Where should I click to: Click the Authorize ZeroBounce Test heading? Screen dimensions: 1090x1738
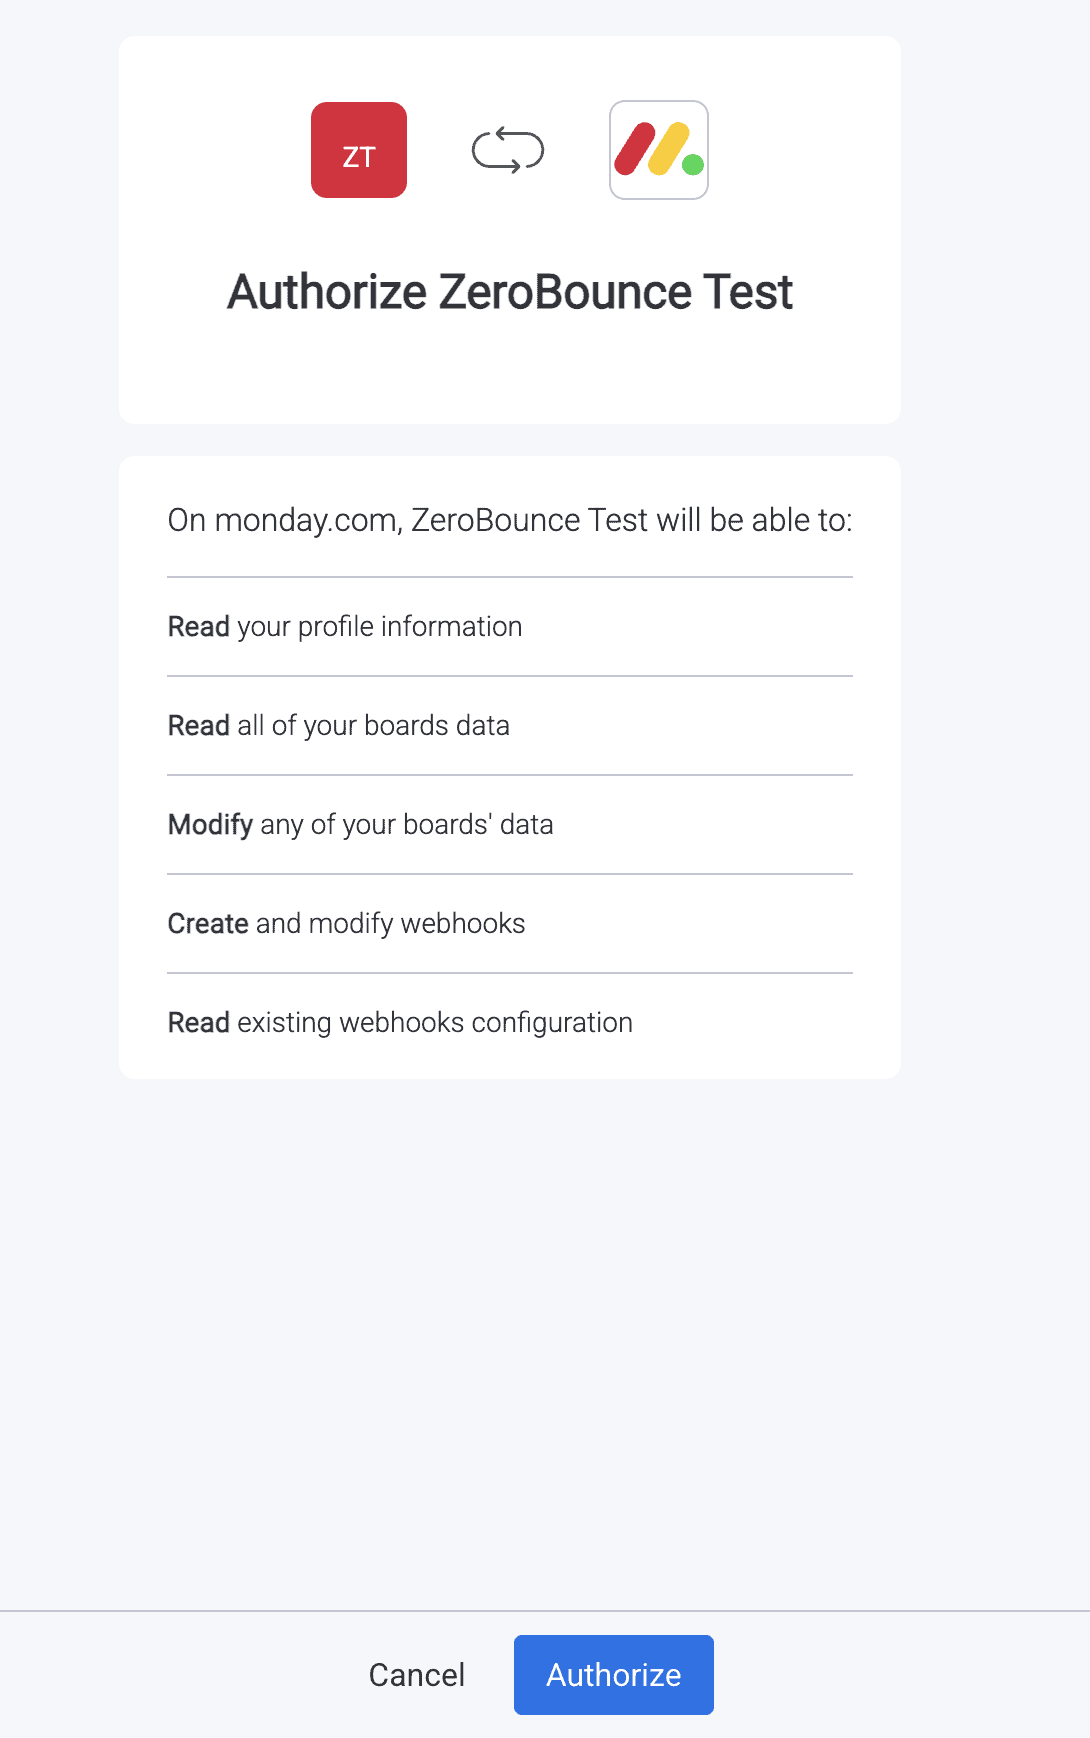coord(509,291)
